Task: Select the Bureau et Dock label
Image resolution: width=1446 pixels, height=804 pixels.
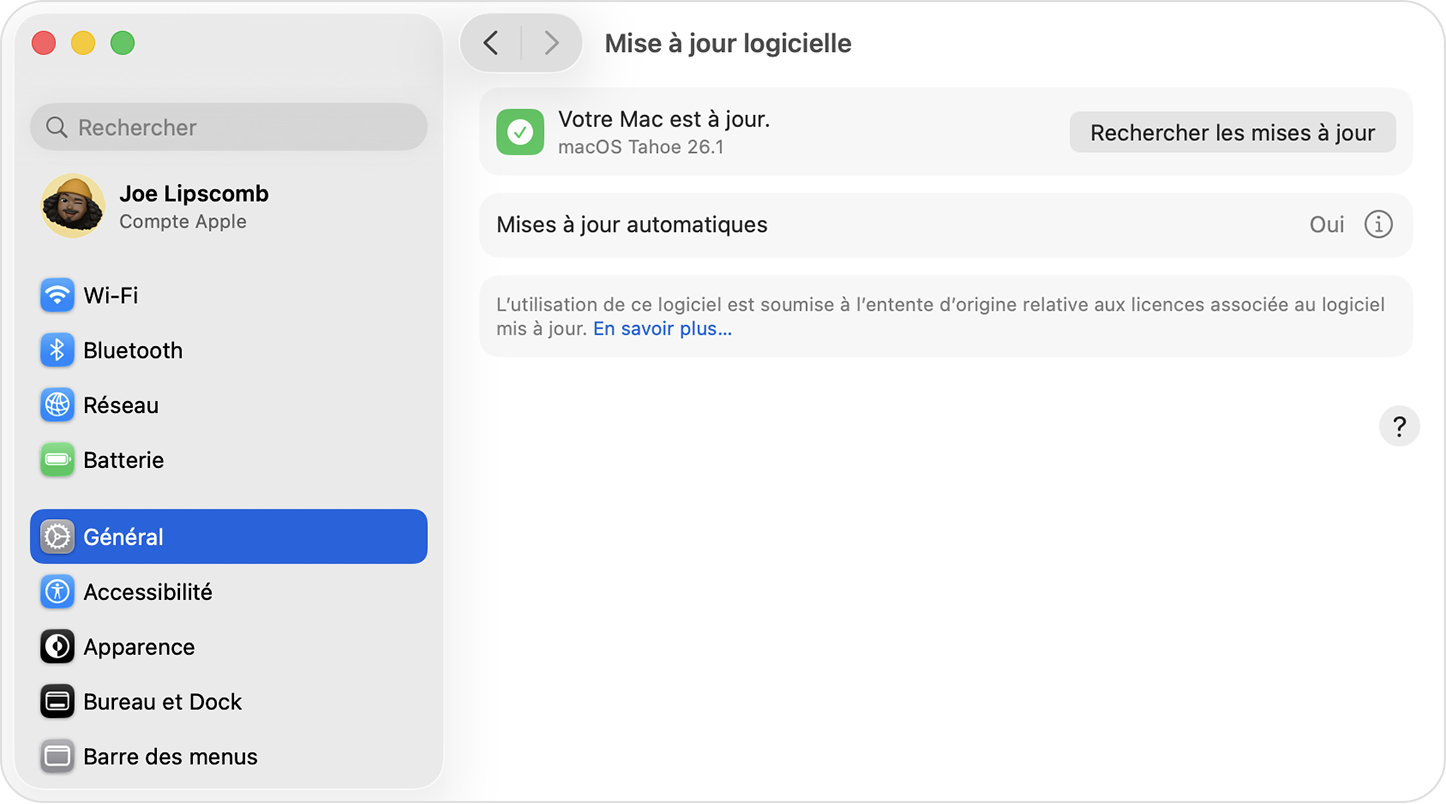Action: click(163, 703)
